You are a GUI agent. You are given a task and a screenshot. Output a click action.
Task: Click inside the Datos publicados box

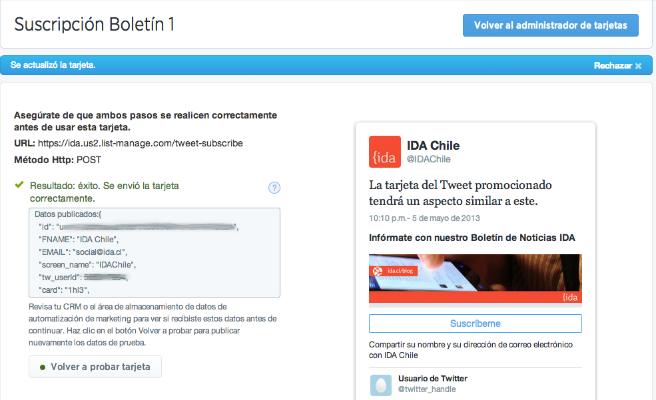click(x=154, y=253)
